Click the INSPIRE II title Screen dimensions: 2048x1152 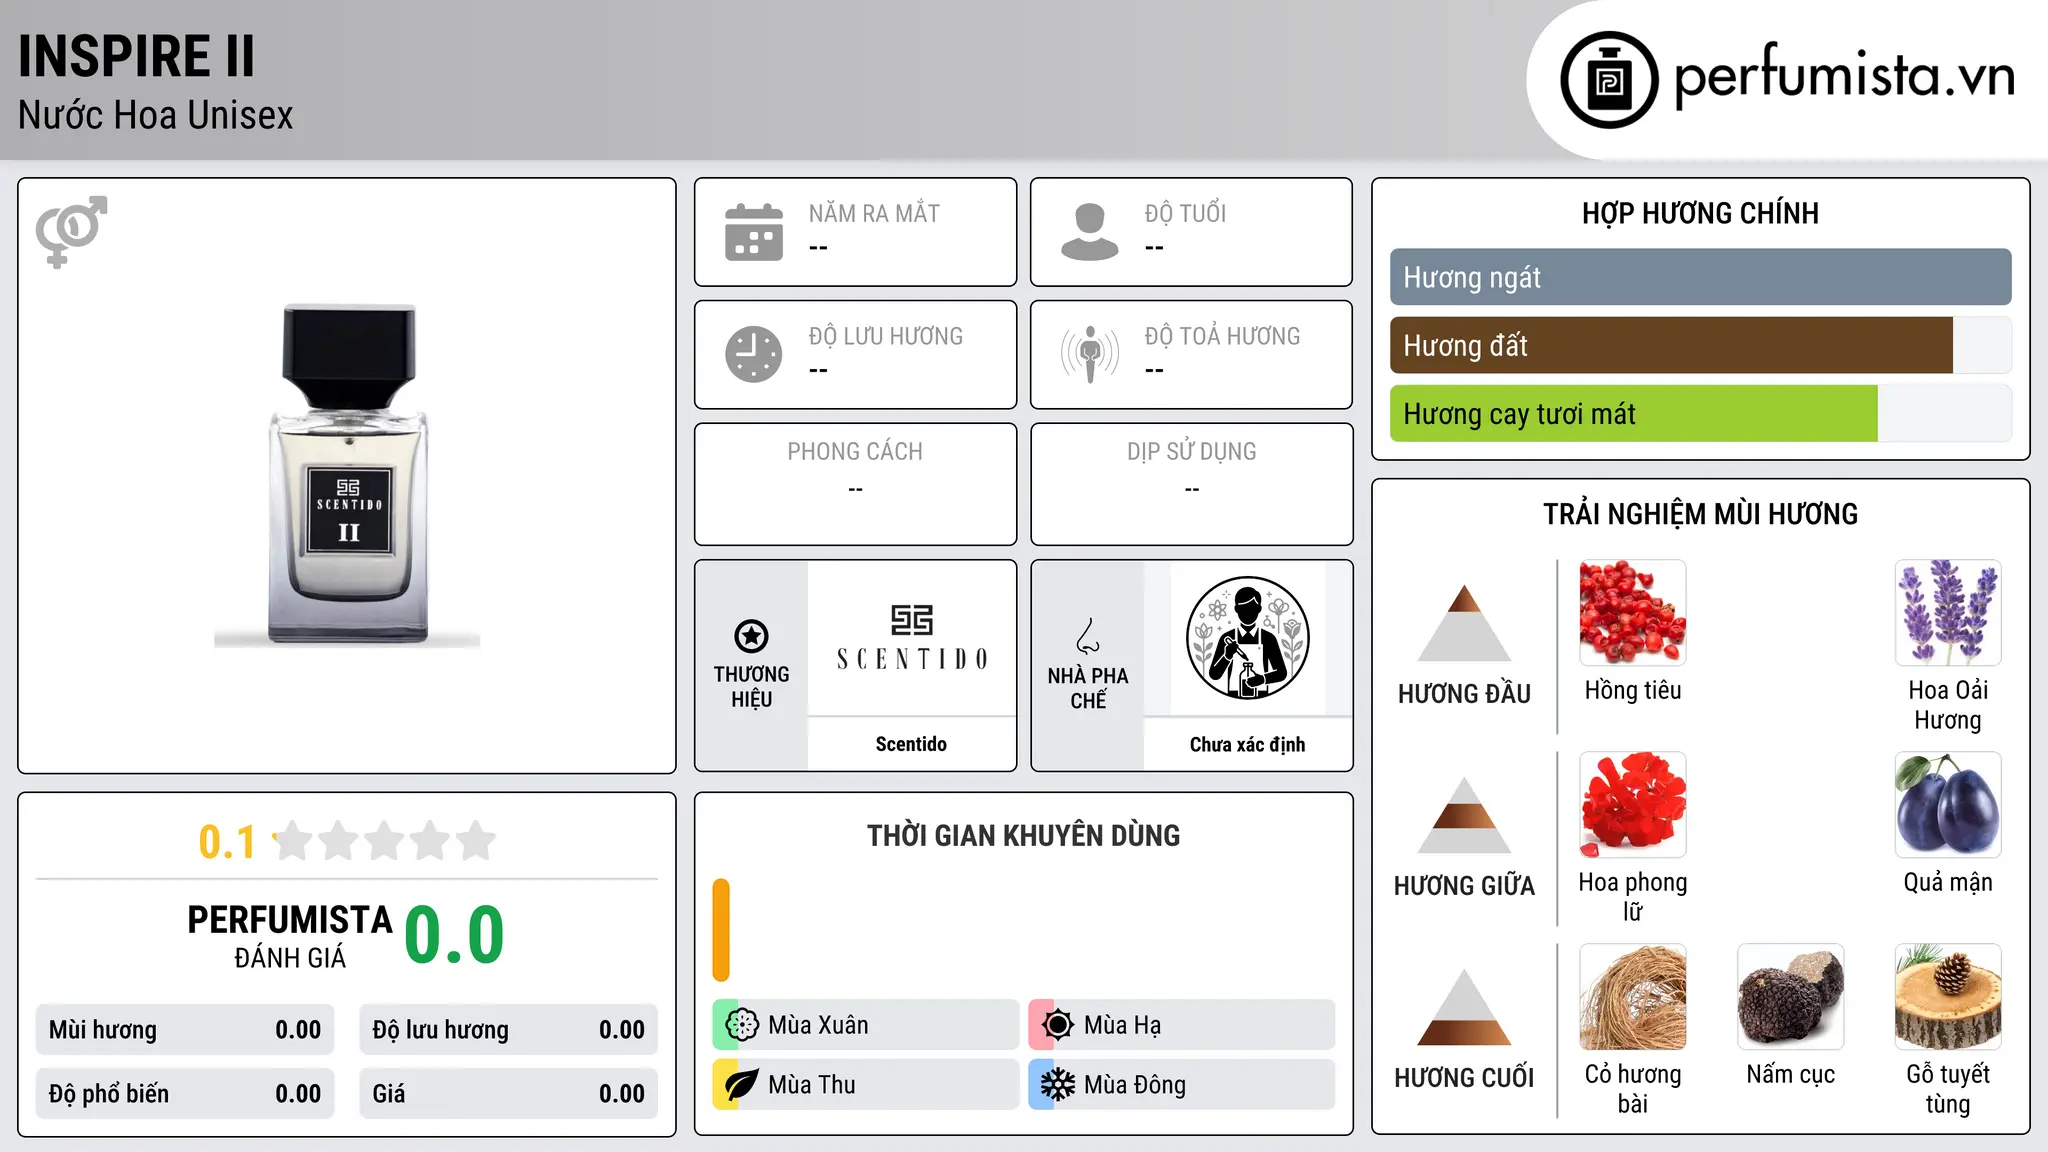click(x=137, y=56)
